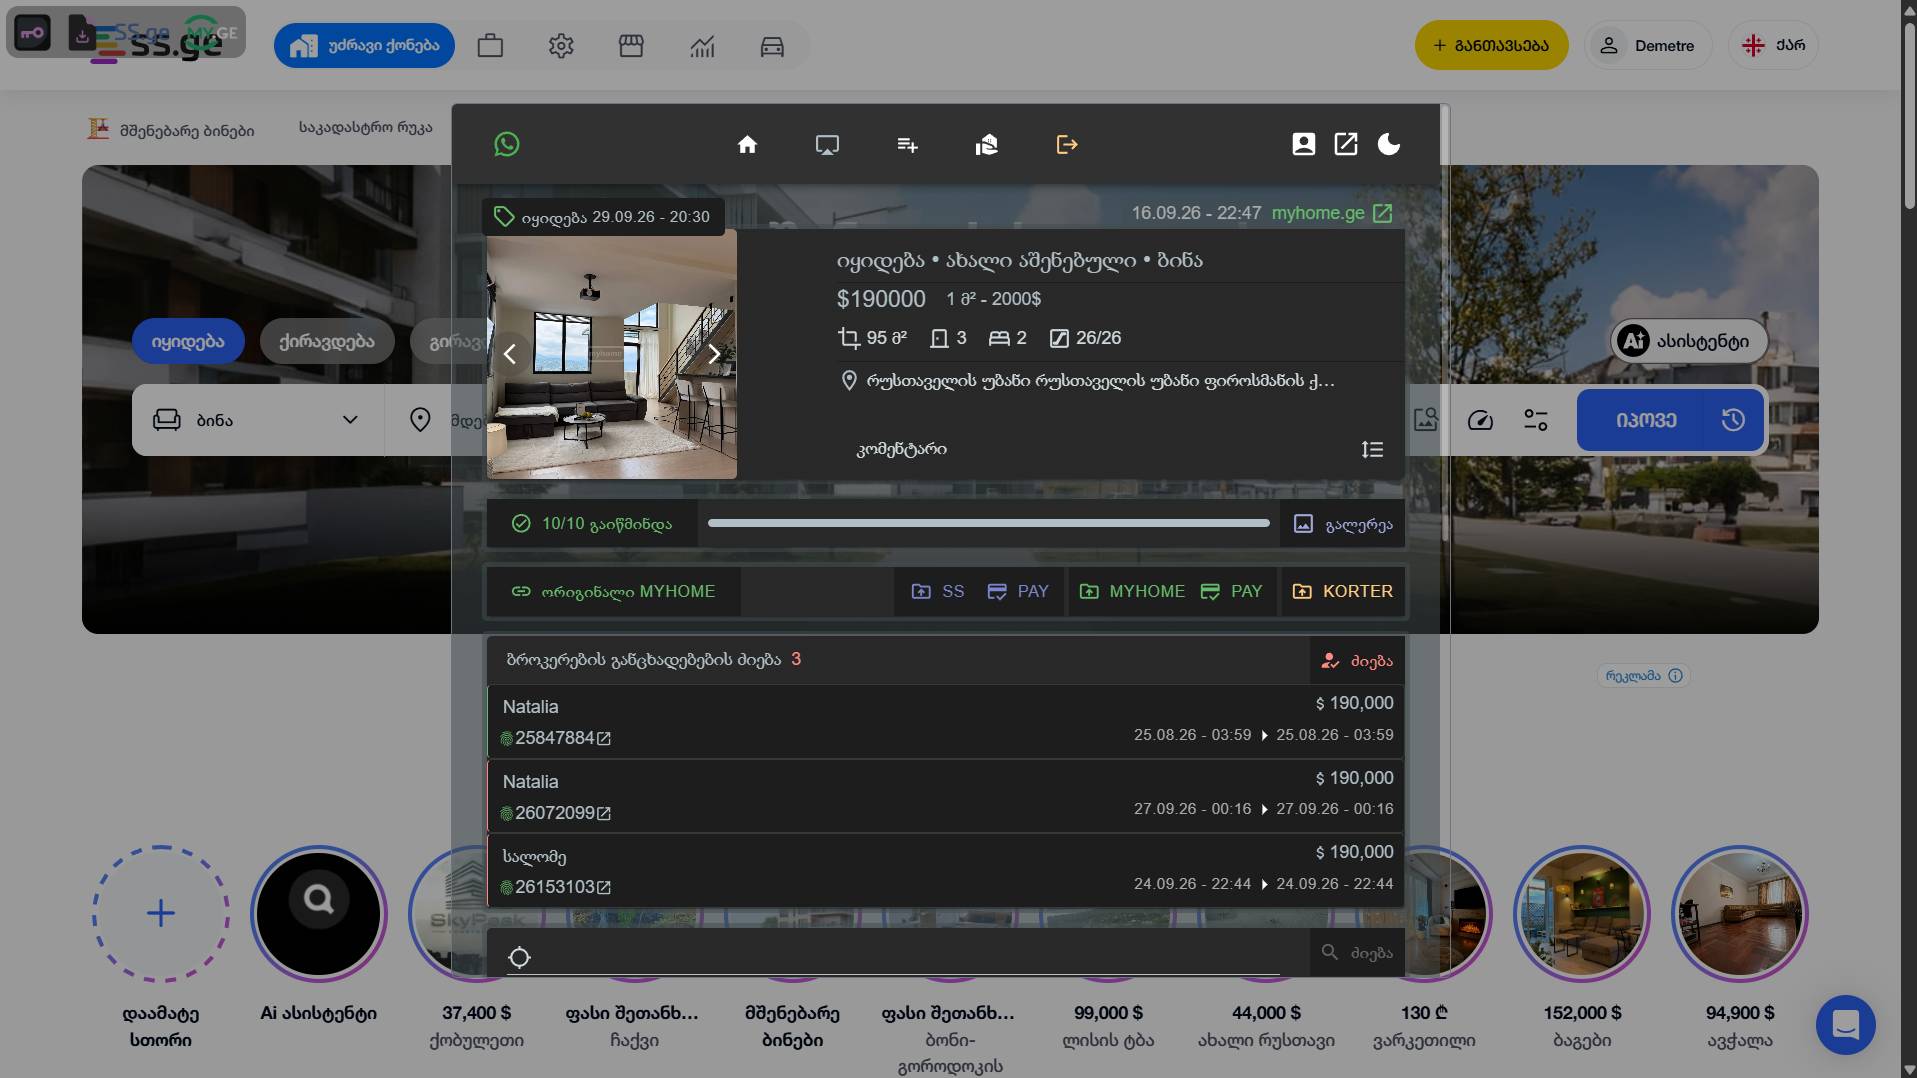Image resolution: width=1917 pixels, height=1078 pixels.
Task: Click the orange logout icon
Action: pyautogui.click(x=1067, y=145)
